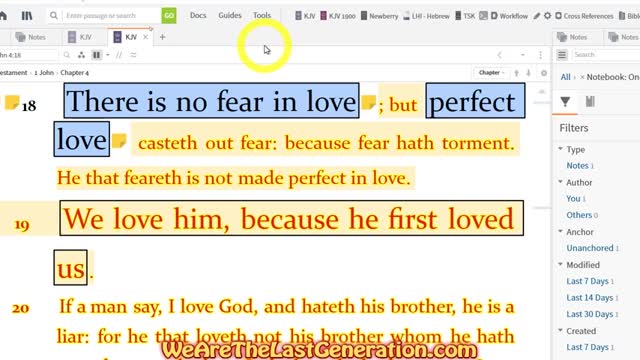Go to previous chapter with up arrow

click(516, 73)
